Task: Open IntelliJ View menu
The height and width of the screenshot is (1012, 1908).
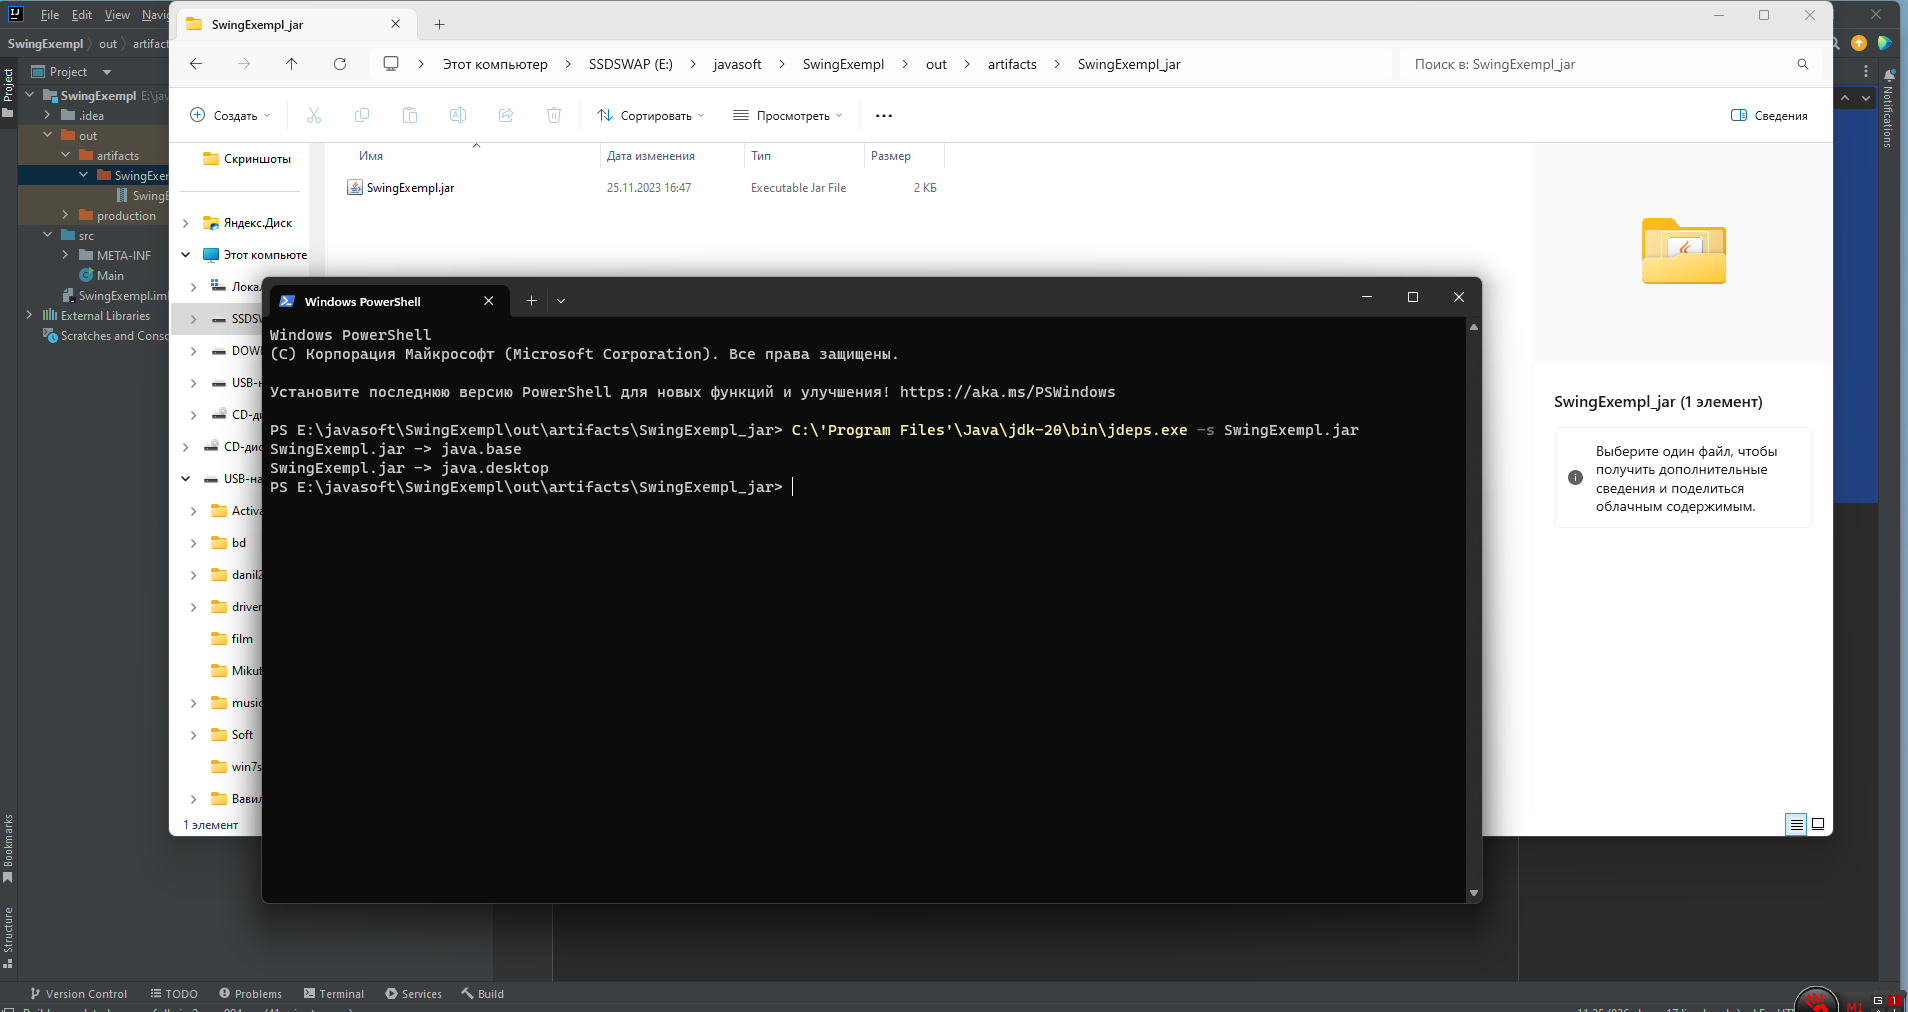Action: click(117, 15)
